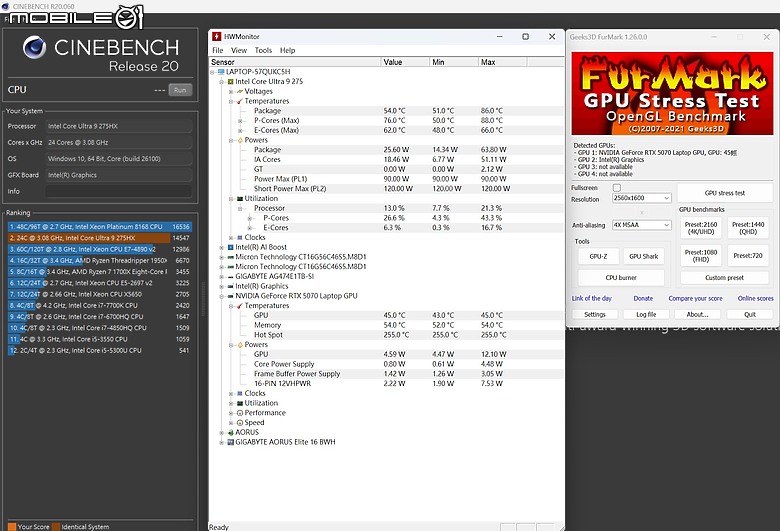Open GPU-Z from FurMark tools

598,256
